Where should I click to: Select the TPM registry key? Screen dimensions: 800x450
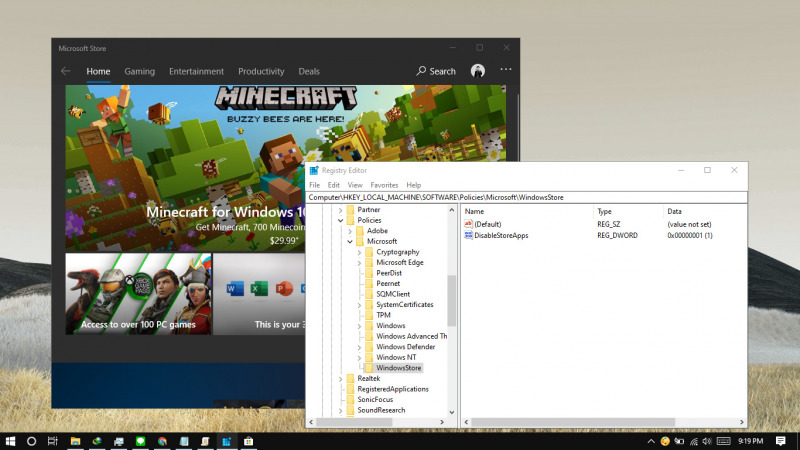click(383, 315)
